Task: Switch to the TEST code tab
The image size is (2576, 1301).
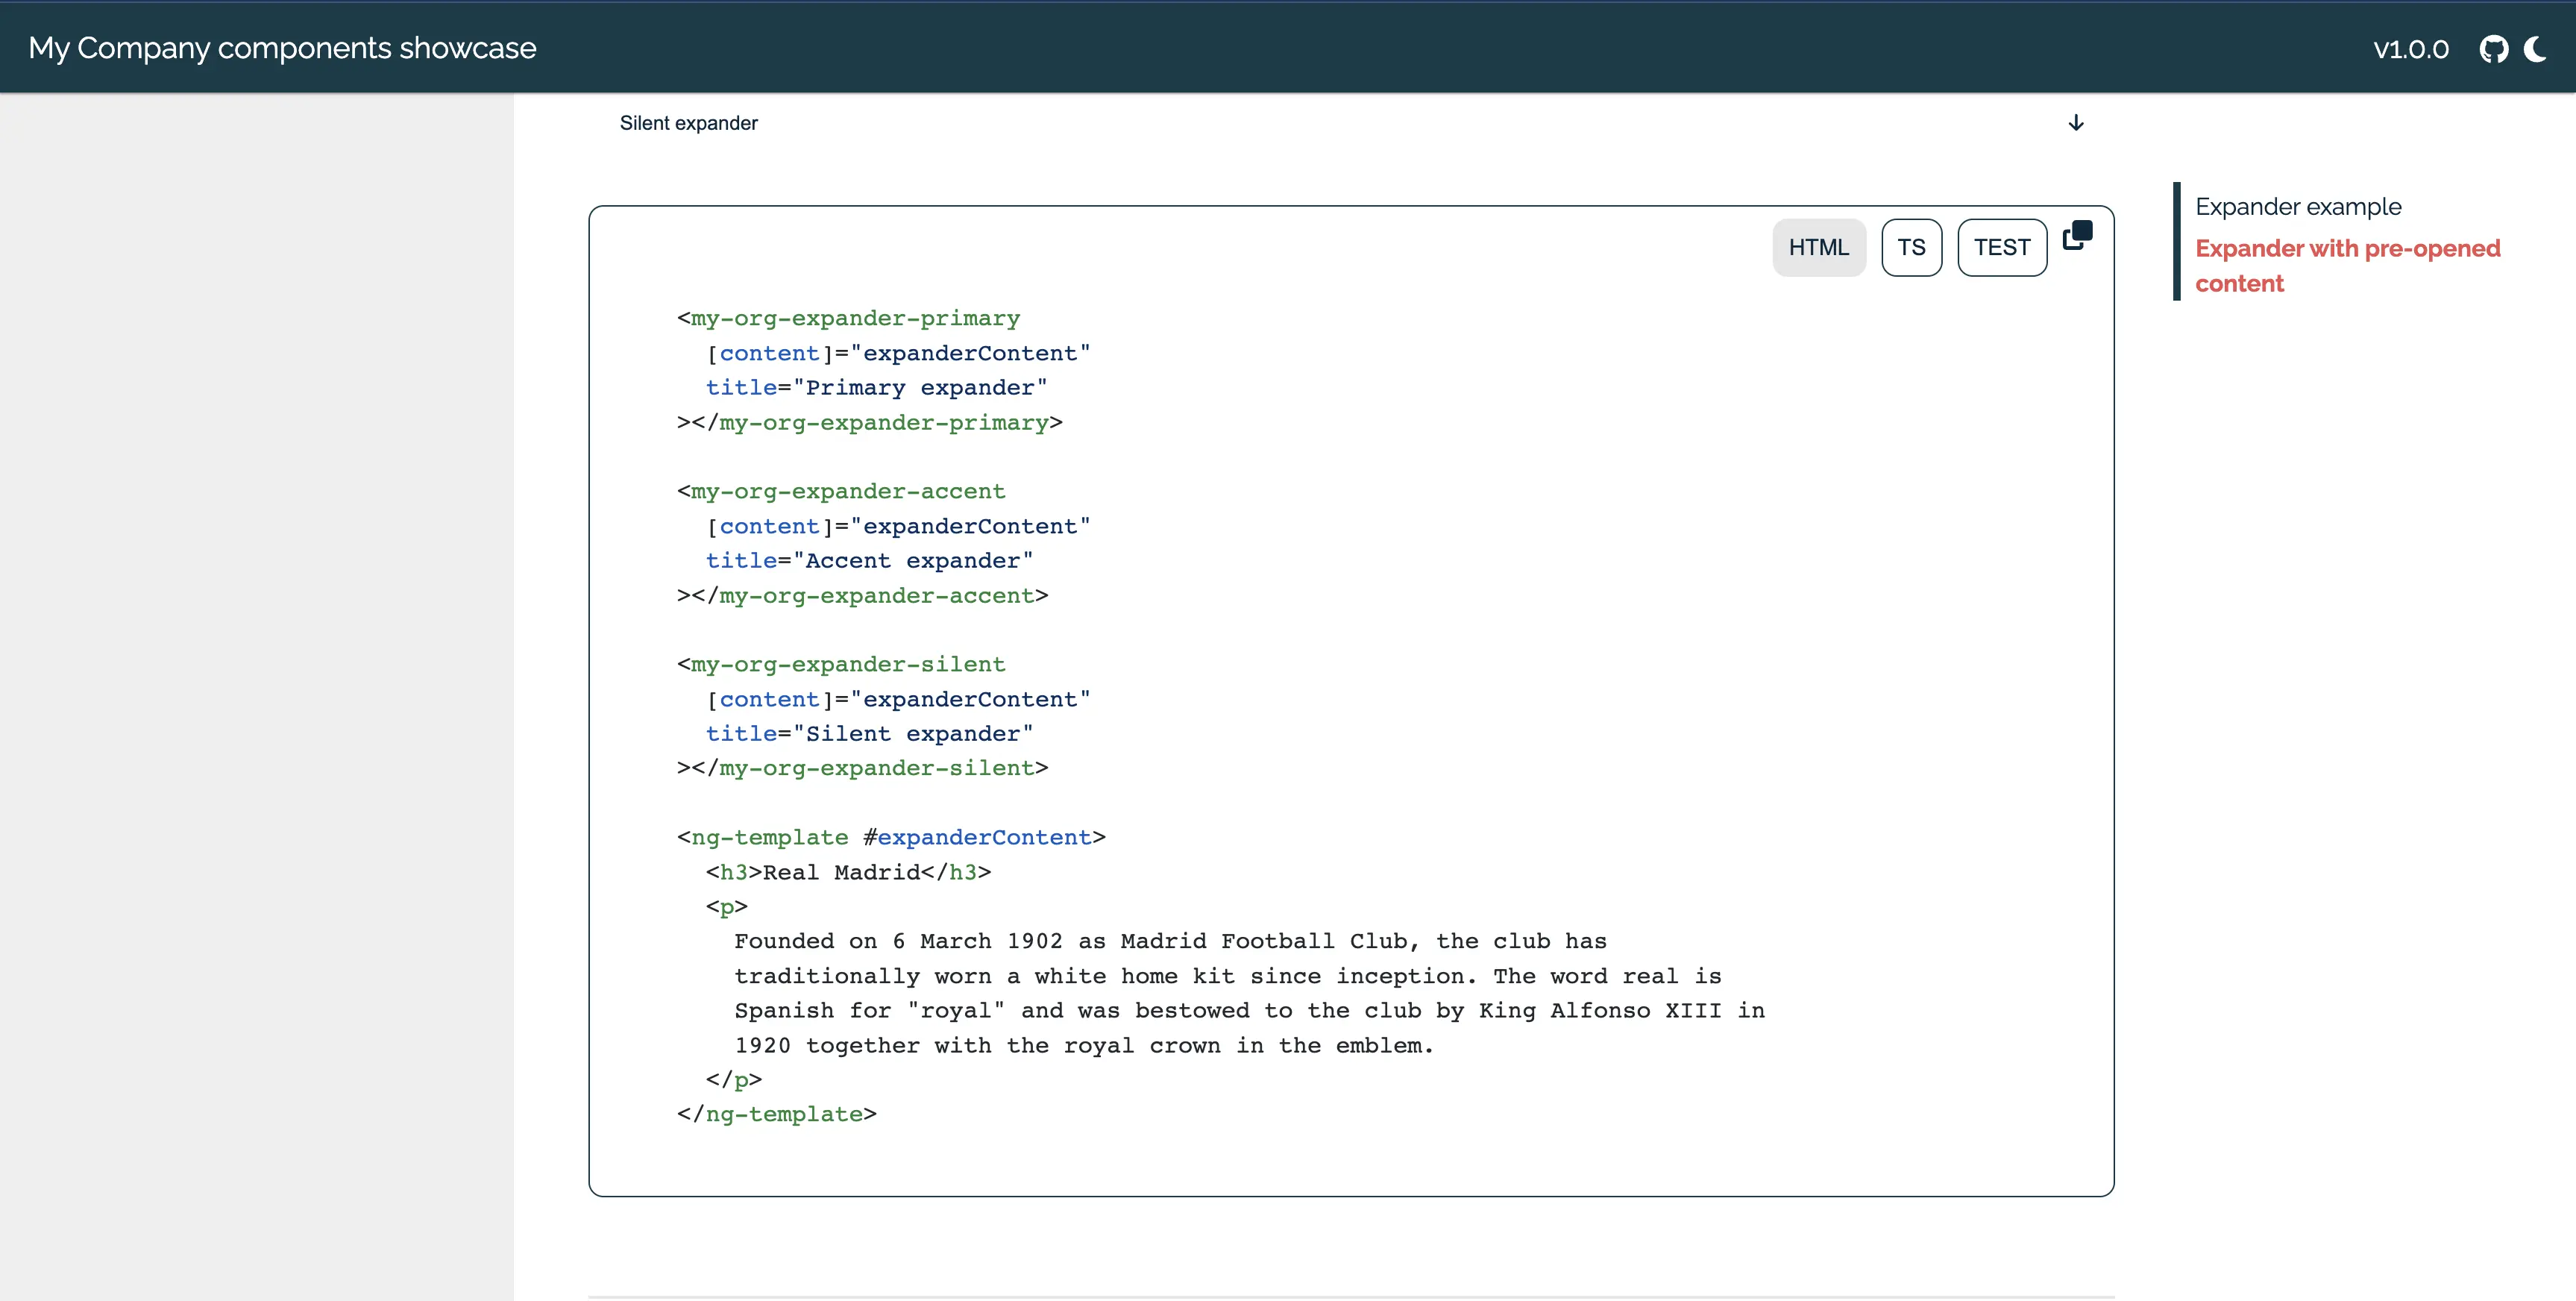Action: pyautogui.click(x=2002, y=247)
